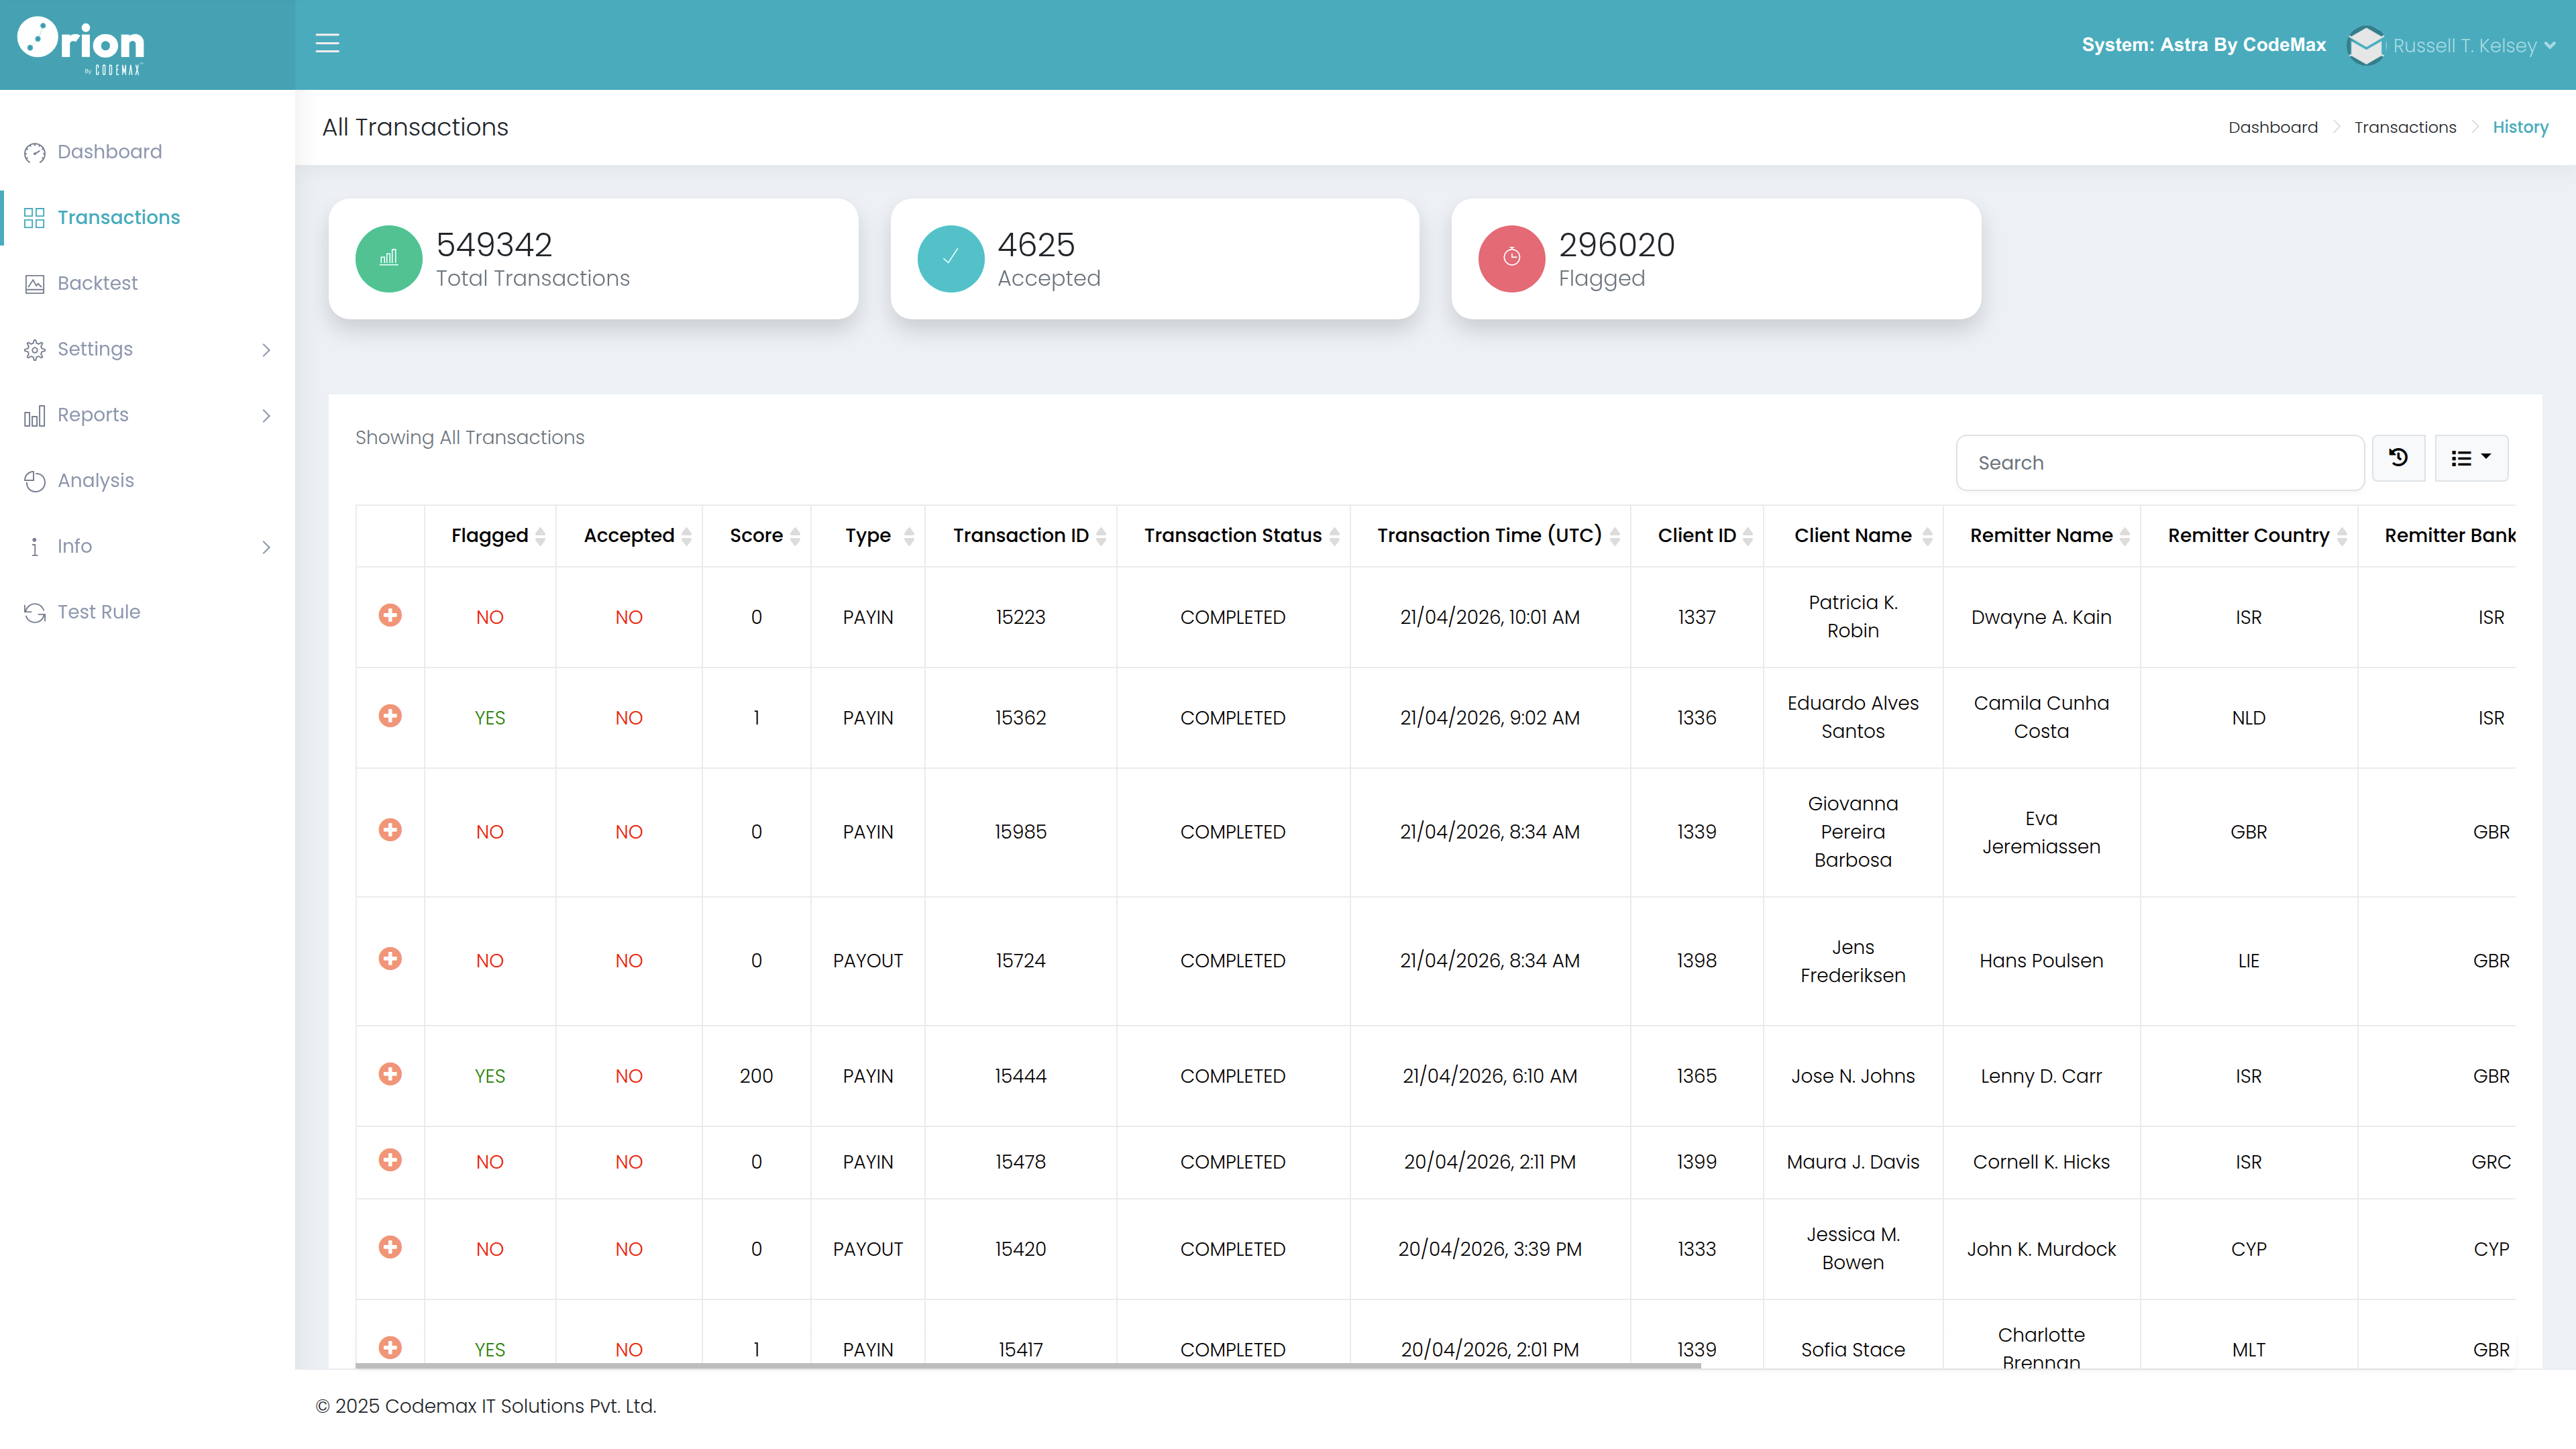Image resolution: width=2576 pixels, height=1449 pixels.
Task: Sort by Transaction Status column
Action: click(1233, 536)
